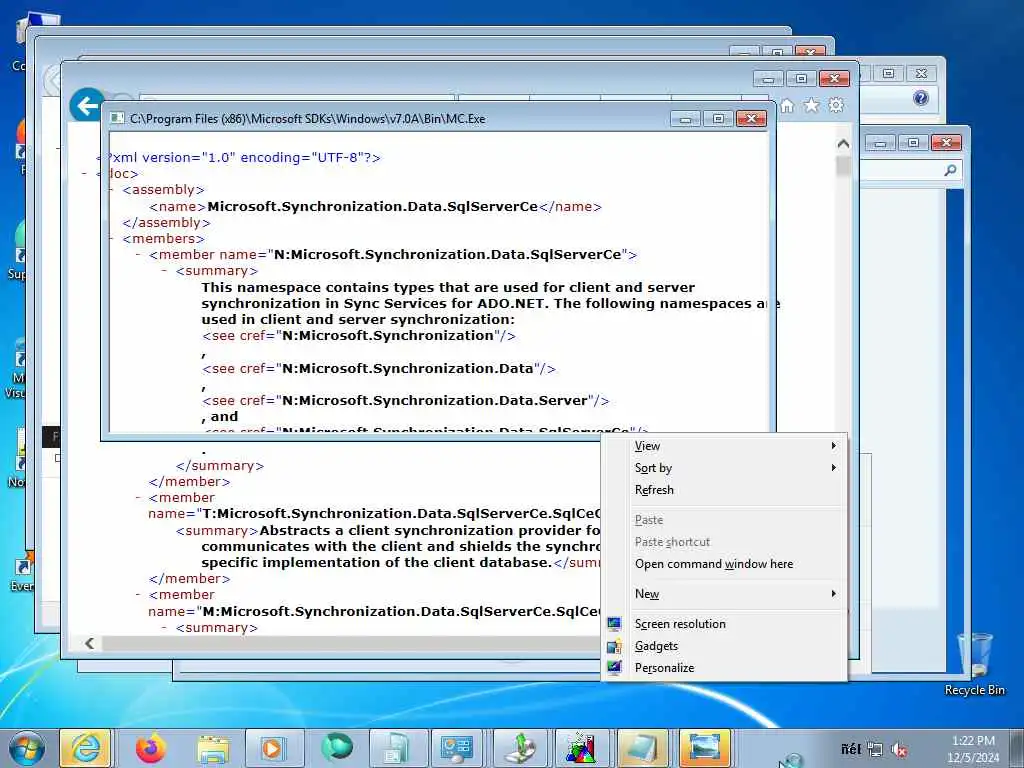This screenshot has width=1024, height=768.
Task: Click the vertical scrollbar up arrow
Action: click(x=843, y=144)
